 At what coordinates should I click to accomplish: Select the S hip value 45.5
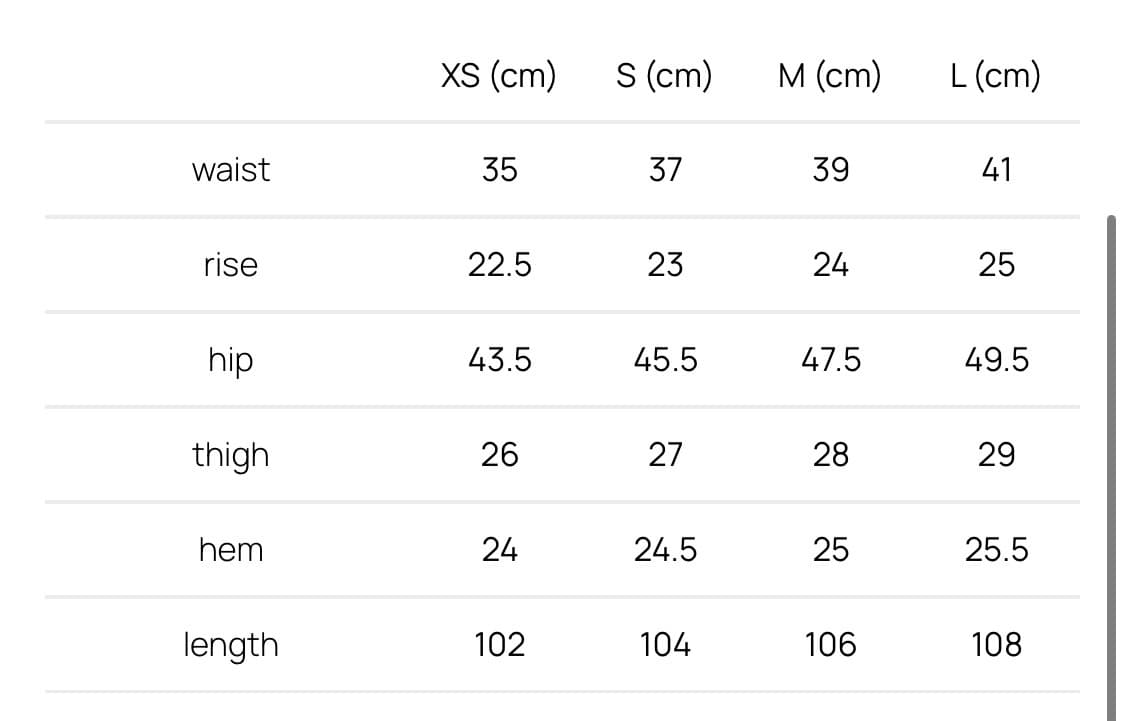click(x=665, y=360)
